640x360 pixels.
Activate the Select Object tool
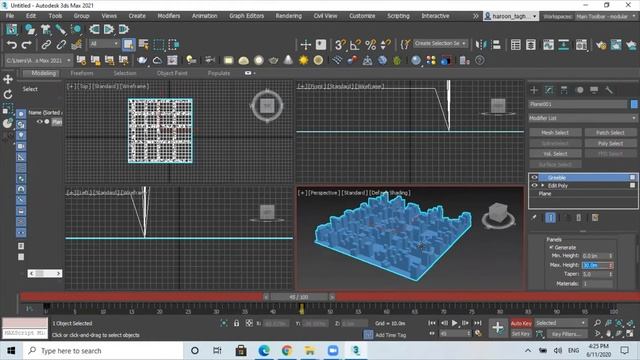pos(129,44)
